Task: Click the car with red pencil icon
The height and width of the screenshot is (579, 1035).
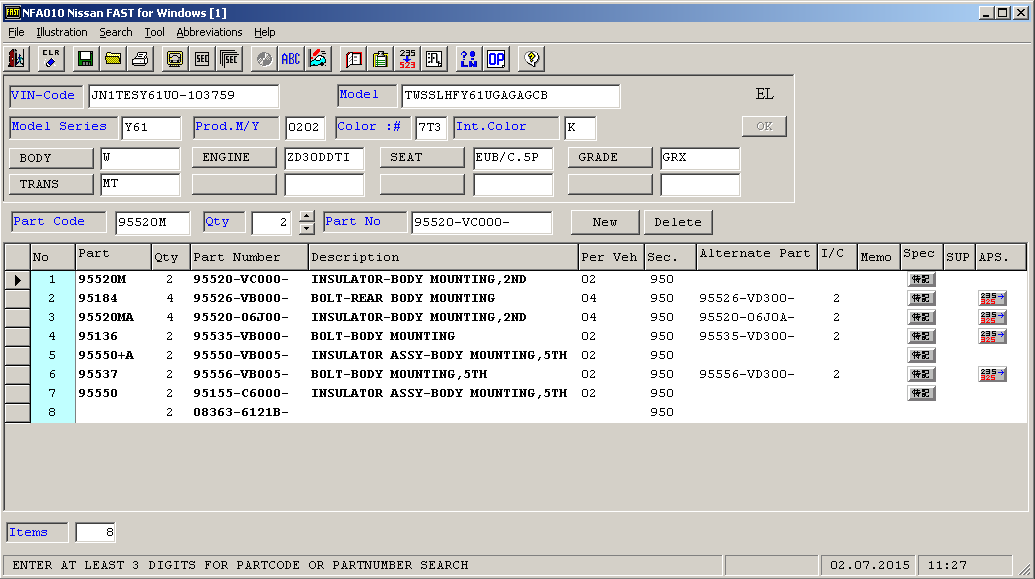Action: click(318, 59)
